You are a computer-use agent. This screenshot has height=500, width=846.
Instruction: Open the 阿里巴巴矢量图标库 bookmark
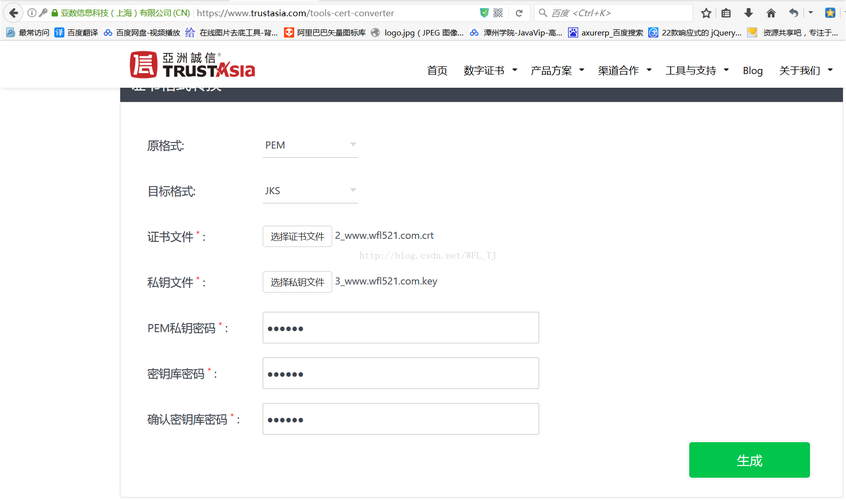pos(325,33)
